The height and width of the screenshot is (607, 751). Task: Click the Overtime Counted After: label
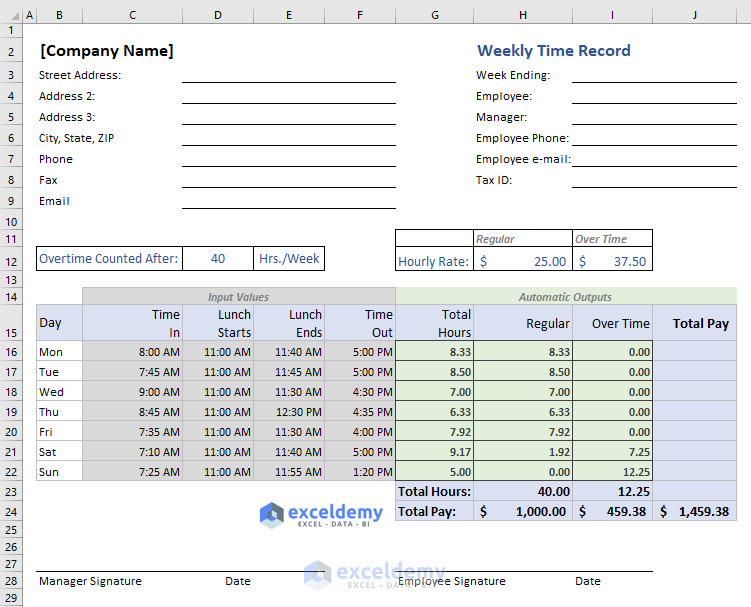click(x=109, y=259)
